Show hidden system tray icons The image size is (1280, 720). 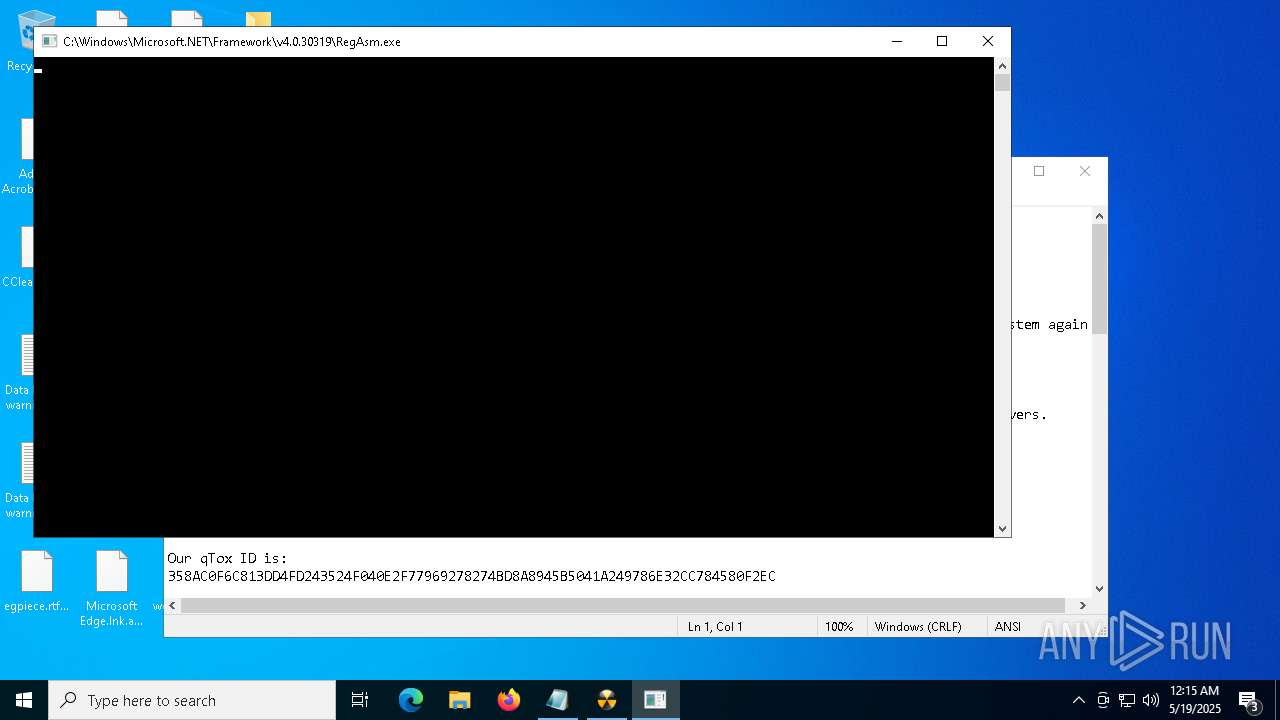click(1078, 700)
